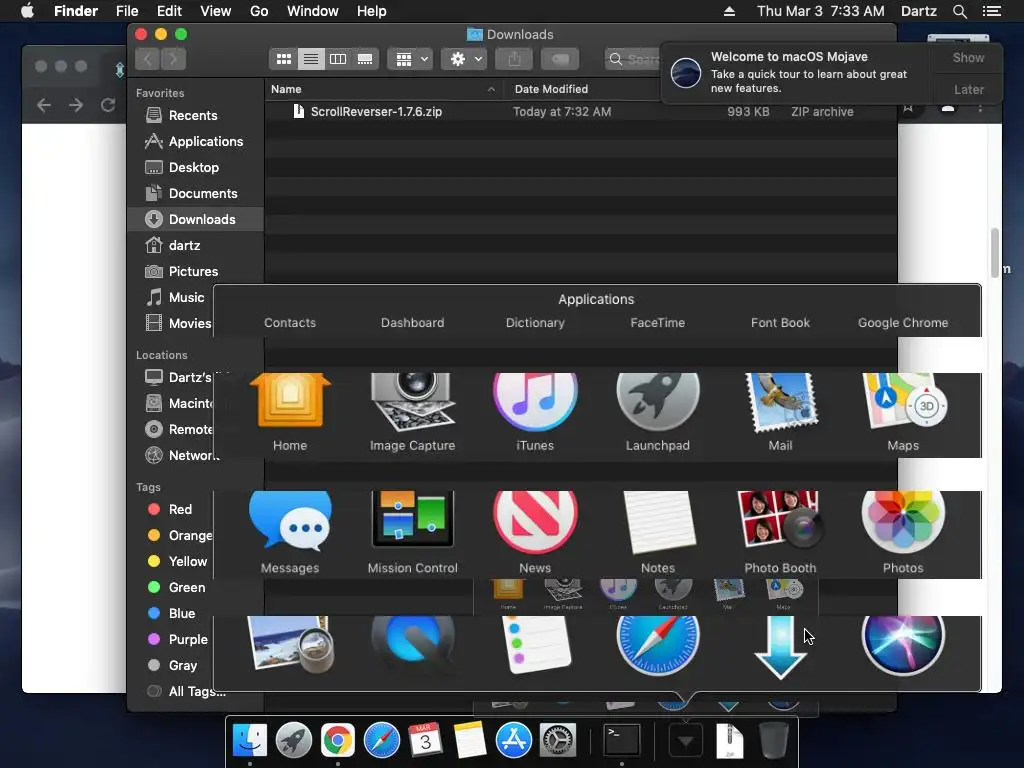Go back in Finder toolbar
1024x768 pixels.
pyautogui.click(x=148, y=59)
